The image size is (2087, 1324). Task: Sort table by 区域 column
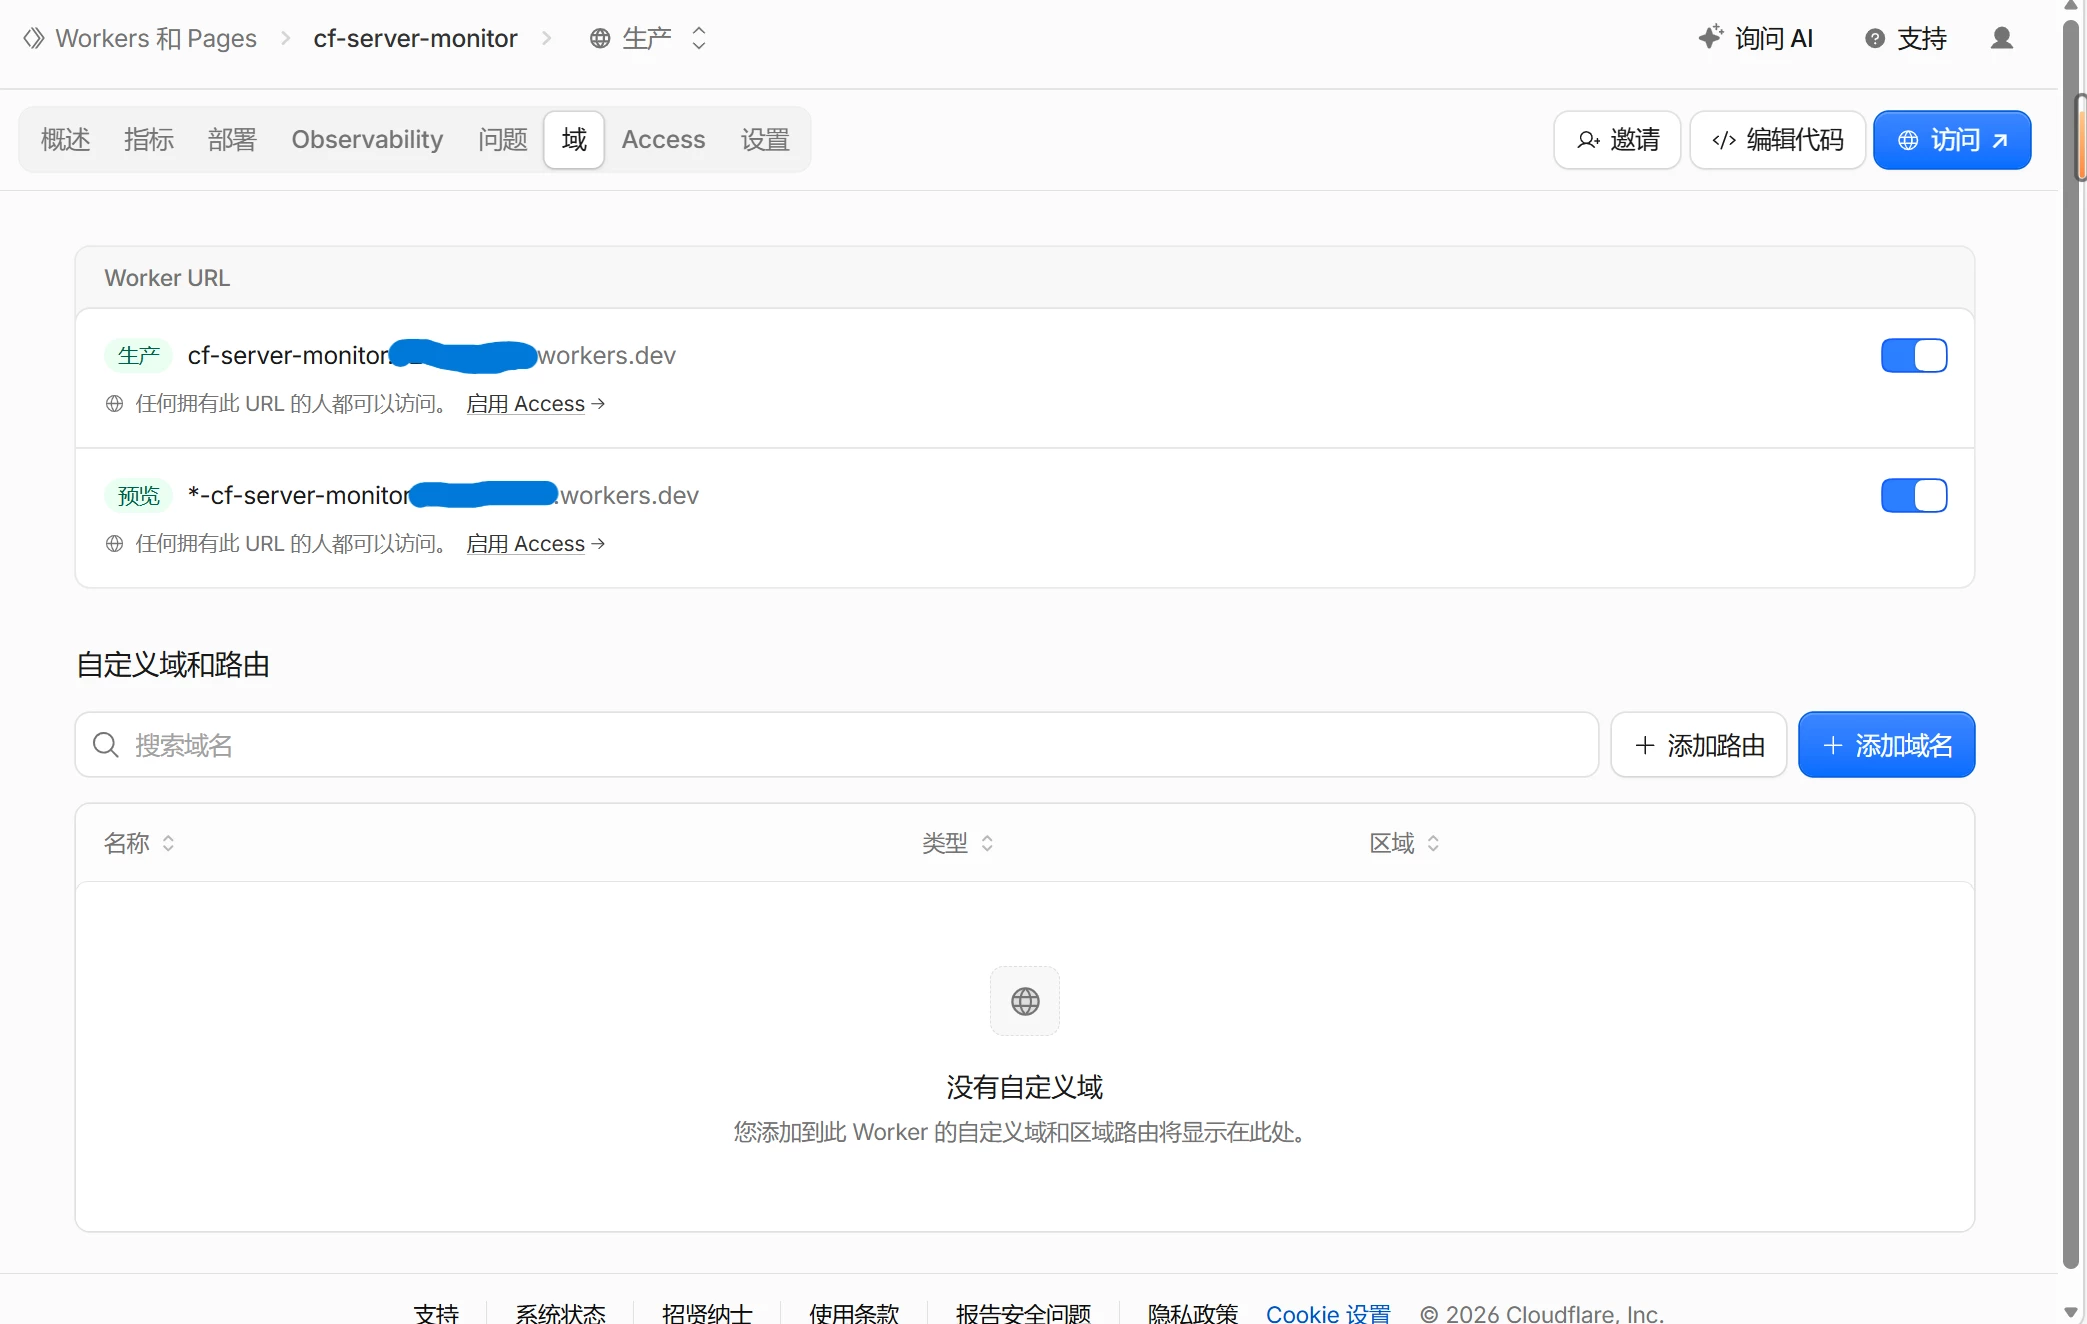[x=1405, y=843]
